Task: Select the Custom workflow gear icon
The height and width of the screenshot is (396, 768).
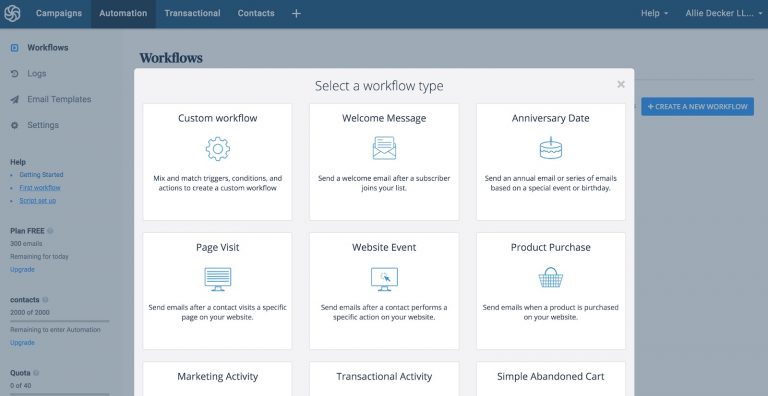Action: [217, 148]
